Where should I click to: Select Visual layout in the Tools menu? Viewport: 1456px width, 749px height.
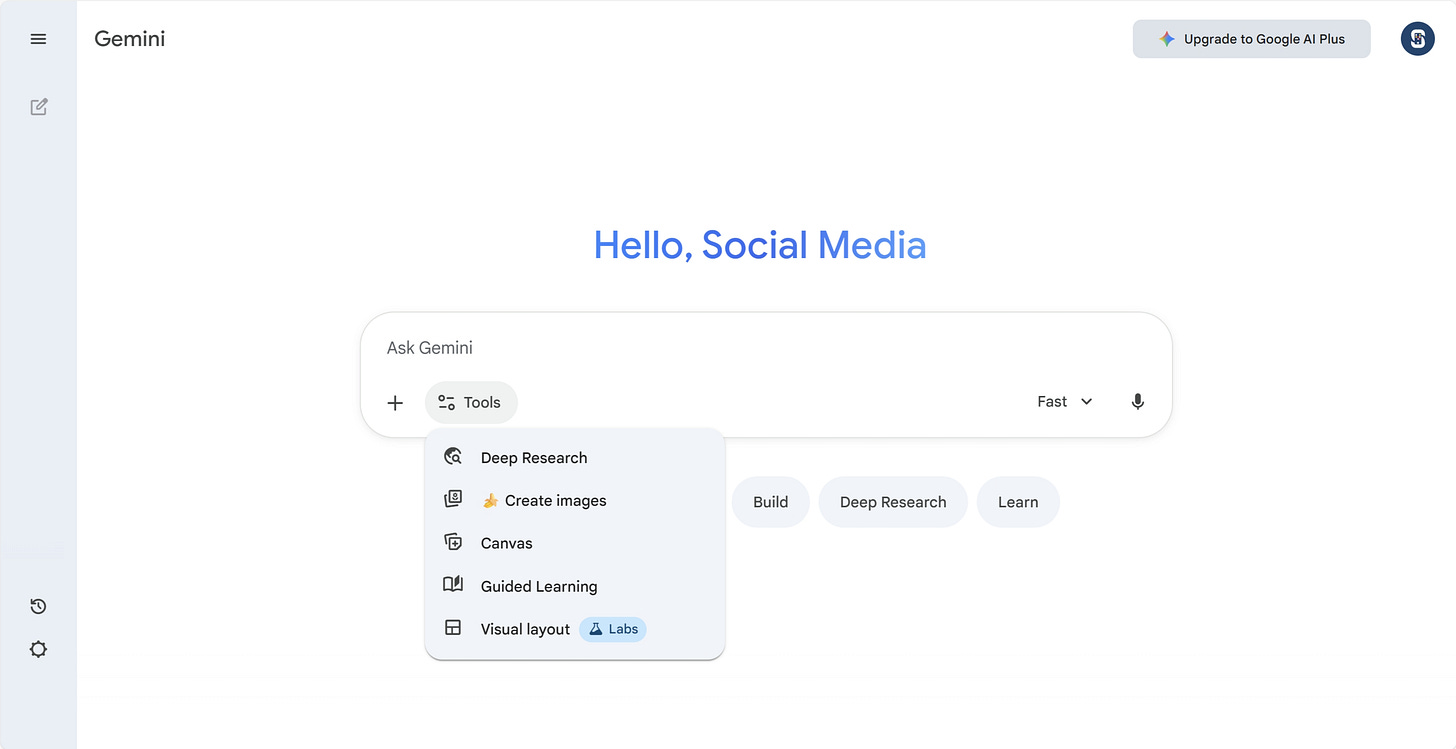pos(575,629)
